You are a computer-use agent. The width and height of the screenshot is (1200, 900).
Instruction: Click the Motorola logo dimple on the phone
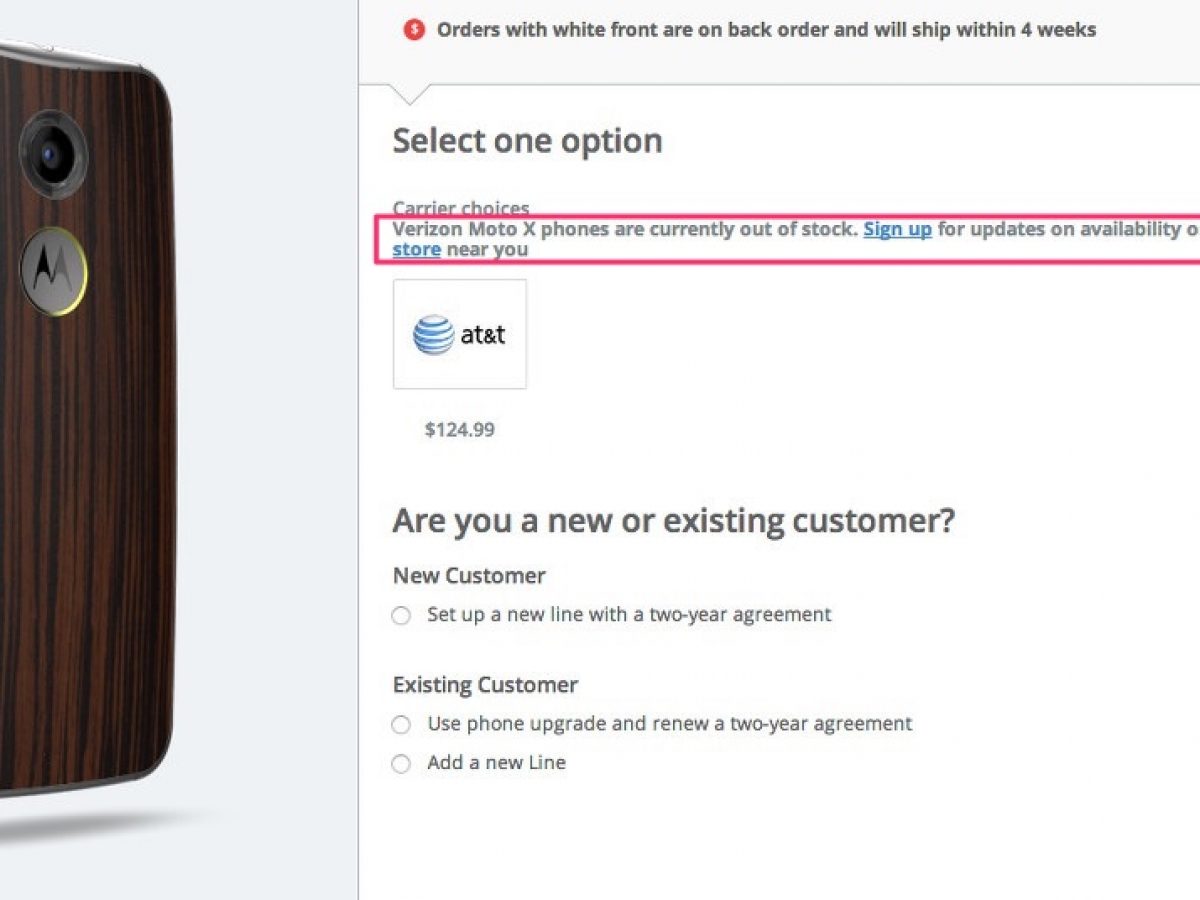tap(53, 270)
